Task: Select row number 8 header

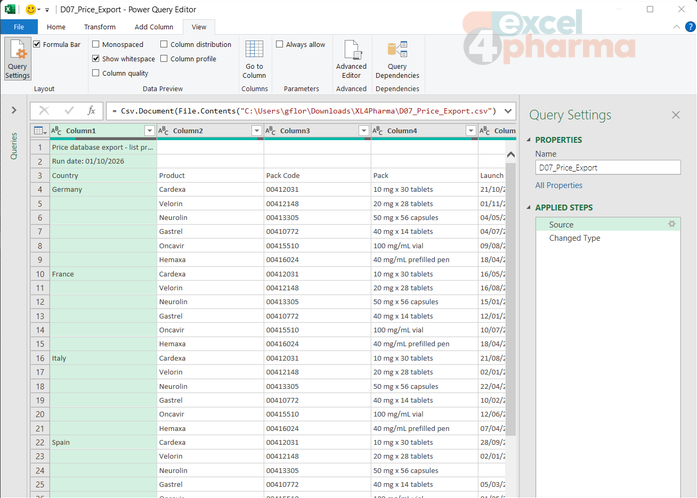Action: (40, 245)
